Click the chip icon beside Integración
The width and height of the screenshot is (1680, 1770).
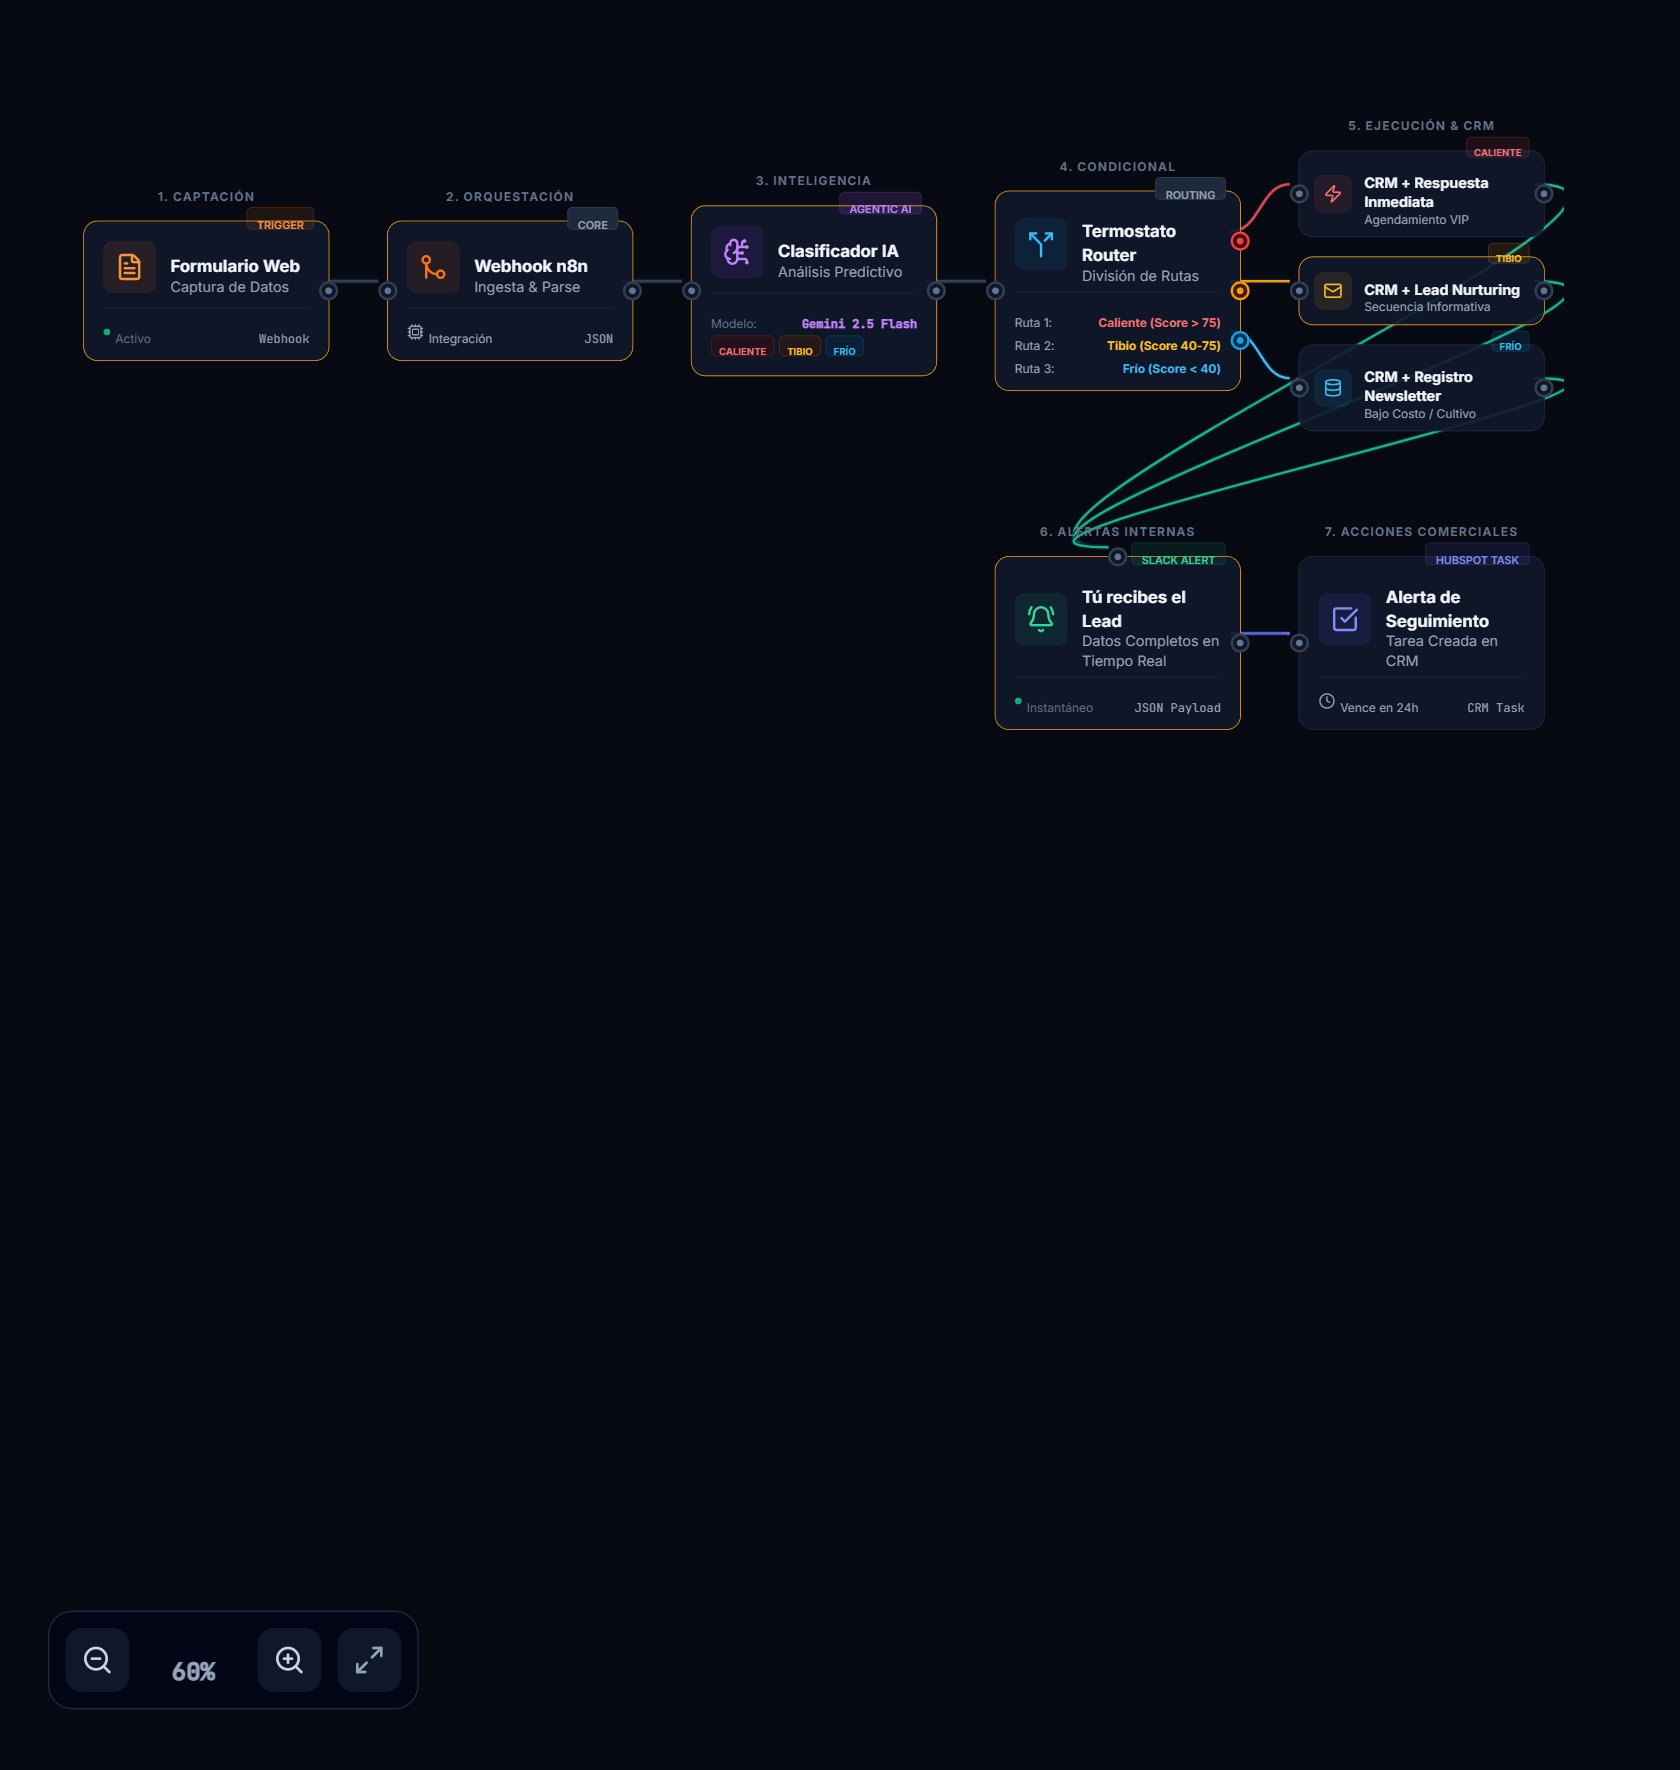coord(415,332)
